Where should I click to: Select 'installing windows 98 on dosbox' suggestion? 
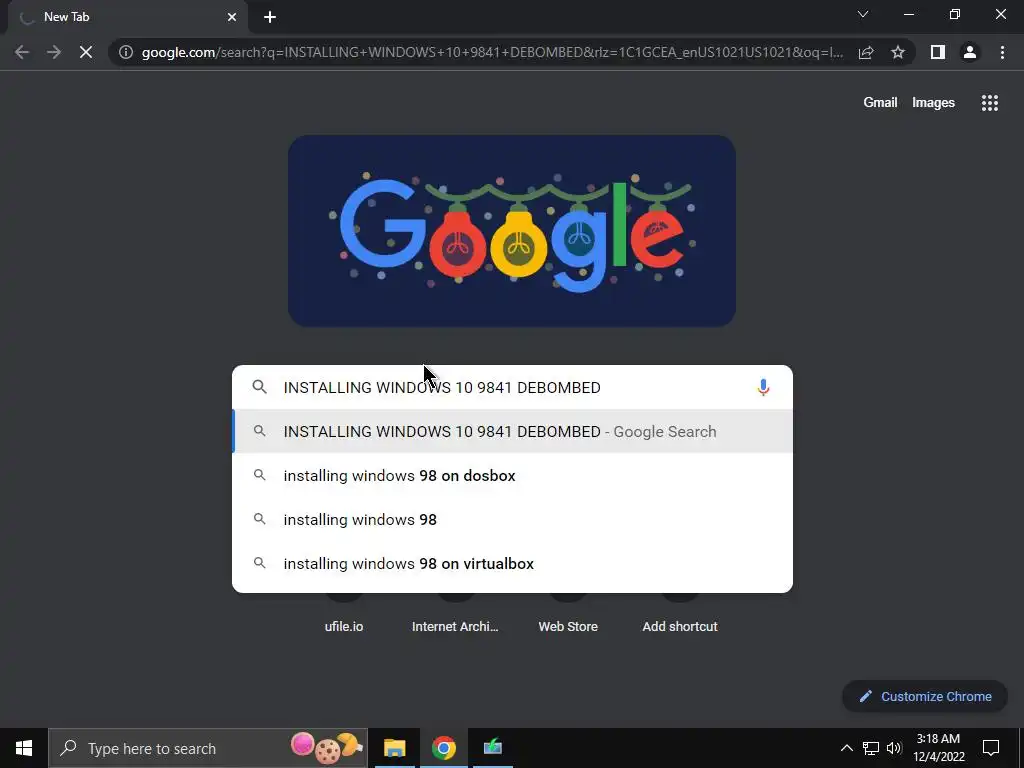point(513,475)
